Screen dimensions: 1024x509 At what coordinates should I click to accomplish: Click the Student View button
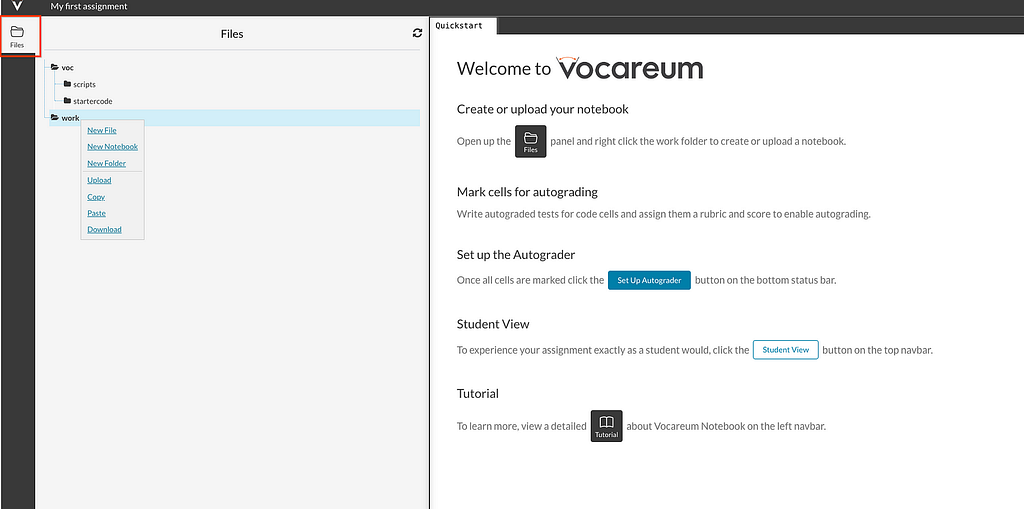click(x=786, y=350)
